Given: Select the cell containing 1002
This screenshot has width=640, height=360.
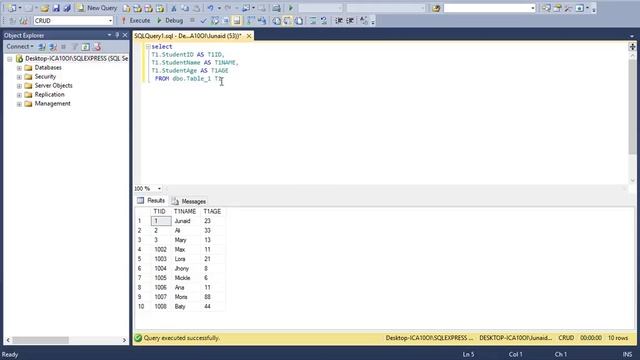Looking at the screenshot, I should click(161, 249).
